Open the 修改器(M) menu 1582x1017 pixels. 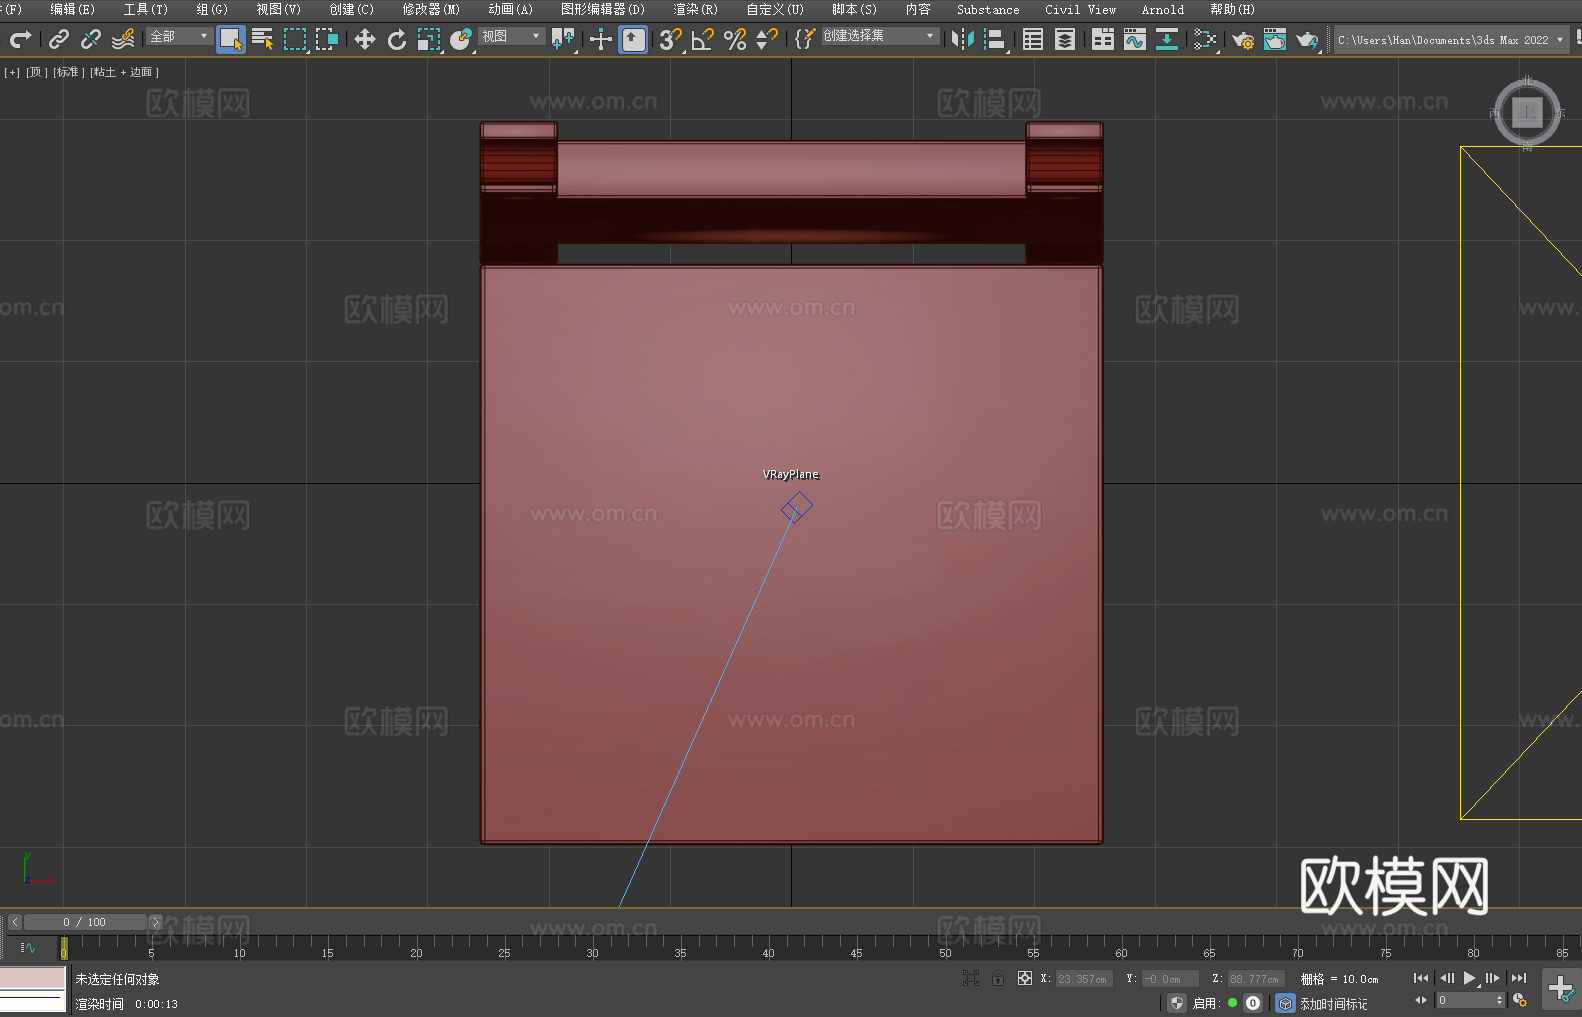[431, 9]
